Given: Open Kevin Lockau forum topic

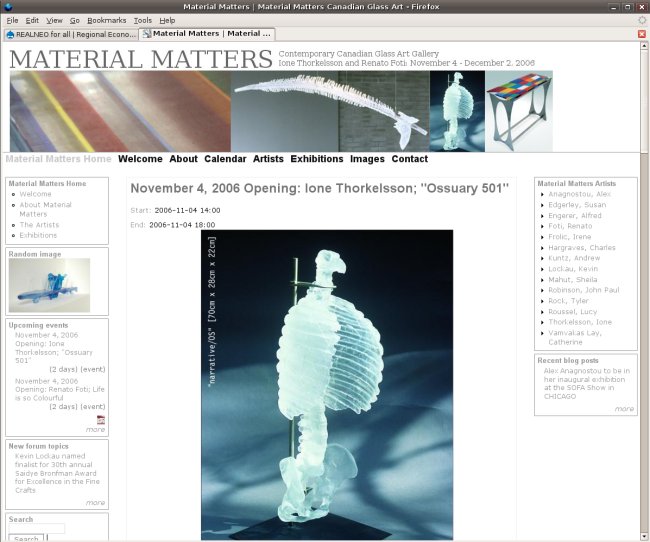Looking at the screenshot, I should tap(57, 473).
